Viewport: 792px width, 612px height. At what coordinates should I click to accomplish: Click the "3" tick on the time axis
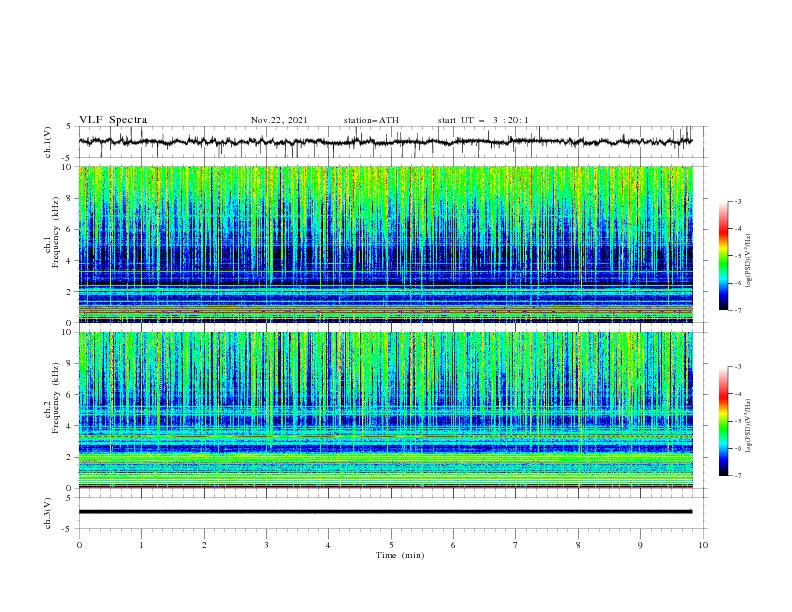tap(266, 545)
